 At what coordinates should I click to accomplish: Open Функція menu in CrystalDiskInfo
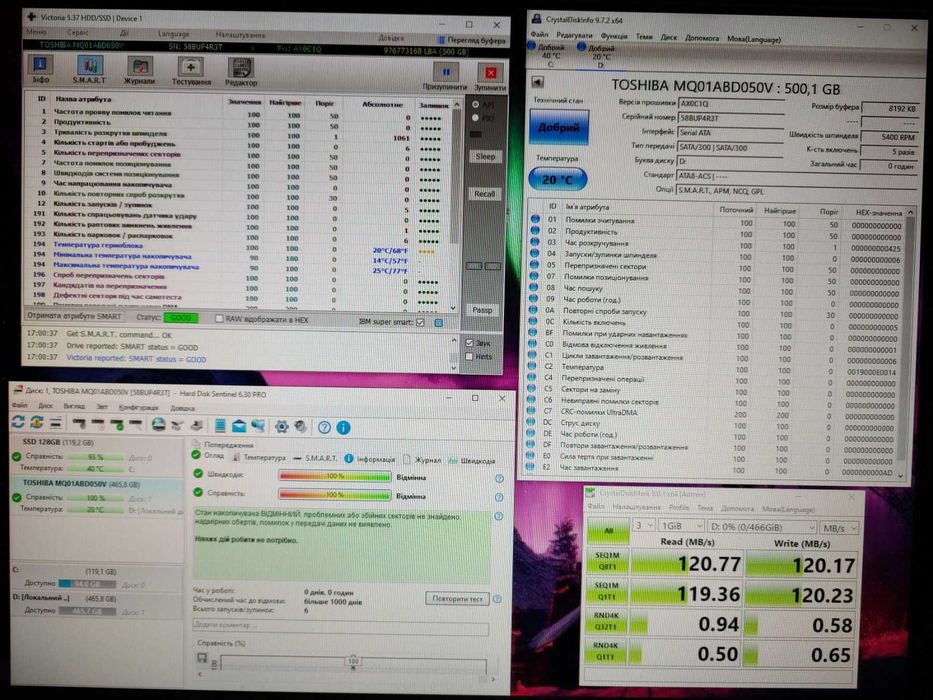613,36
